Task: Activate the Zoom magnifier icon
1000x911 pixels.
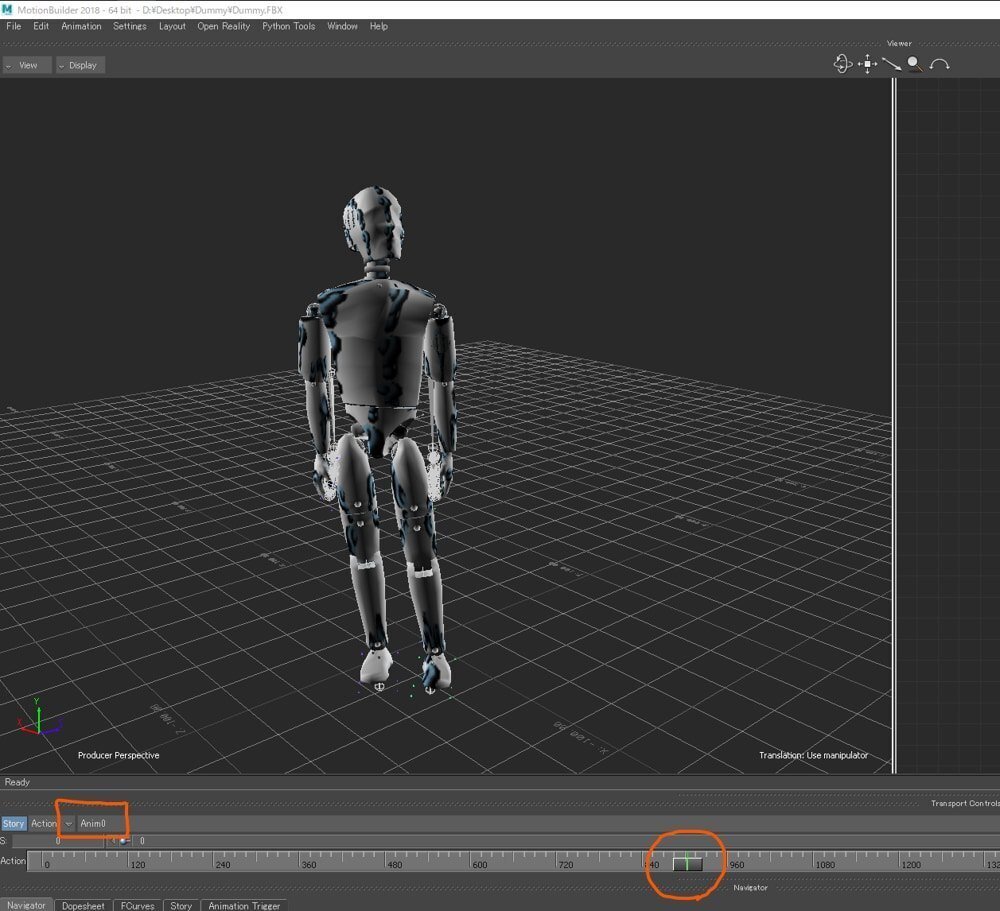Action: tap(914, 64)
